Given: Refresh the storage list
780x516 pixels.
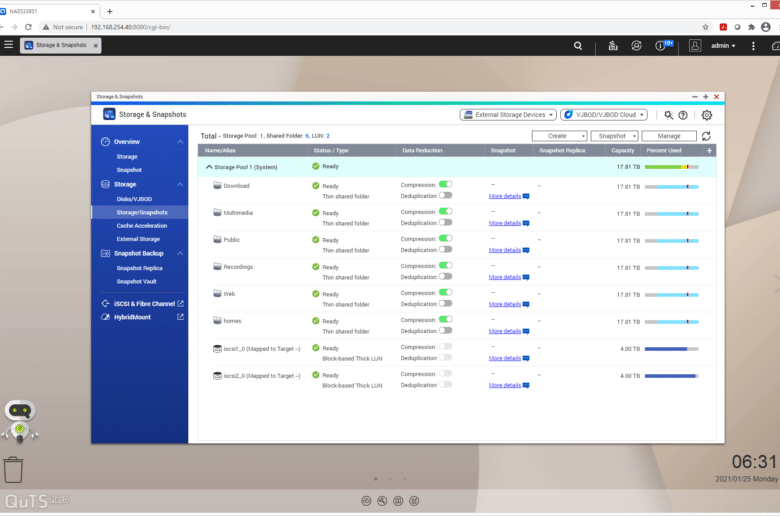Looking at the screenshot, I should (x=706, y=136).
